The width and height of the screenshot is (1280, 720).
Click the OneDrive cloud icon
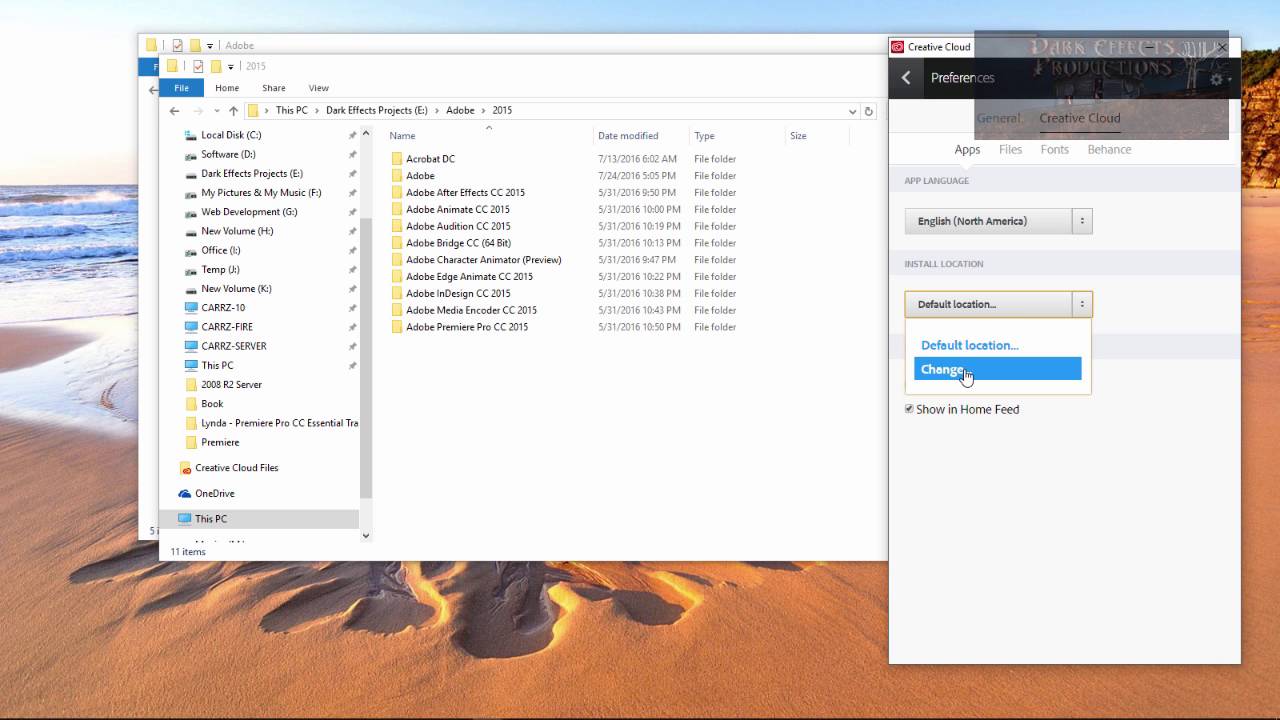coord(185,494)
